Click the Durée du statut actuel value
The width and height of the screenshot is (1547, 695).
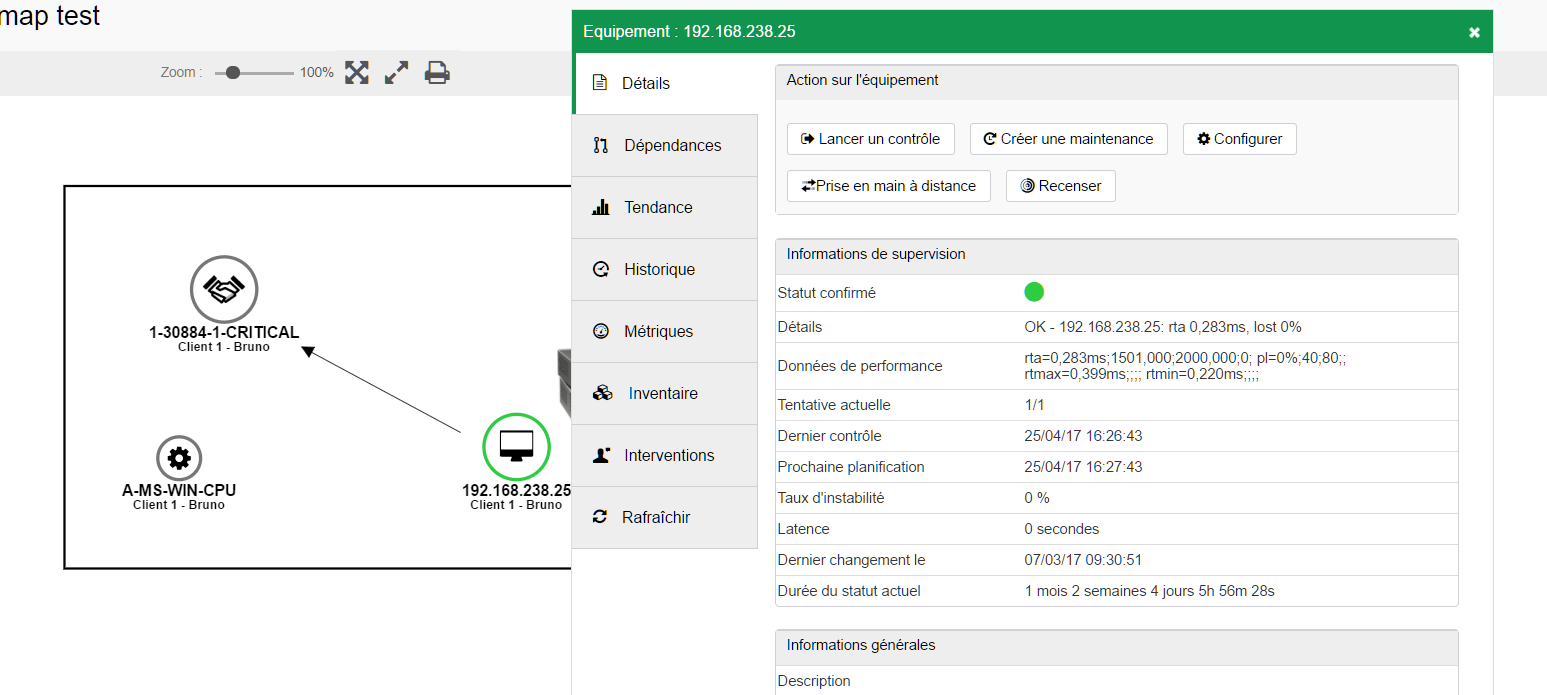click(1150, 591)
